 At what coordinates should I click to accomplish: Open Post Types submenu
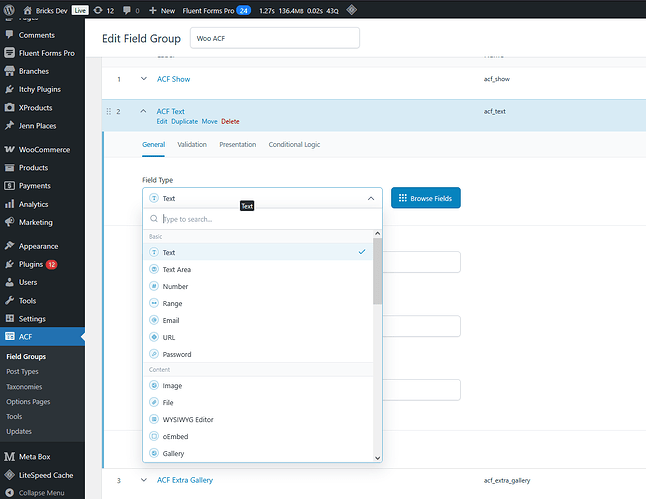click(22, 371)
